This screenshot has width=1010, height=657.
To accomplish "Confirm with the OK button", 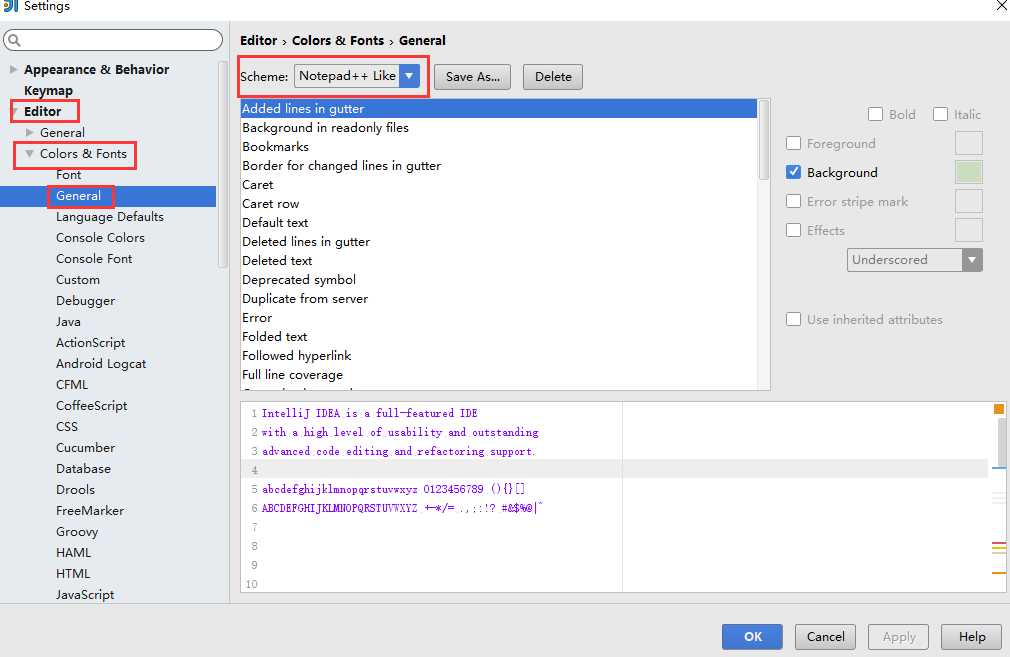I will click(x=752, y=636).
